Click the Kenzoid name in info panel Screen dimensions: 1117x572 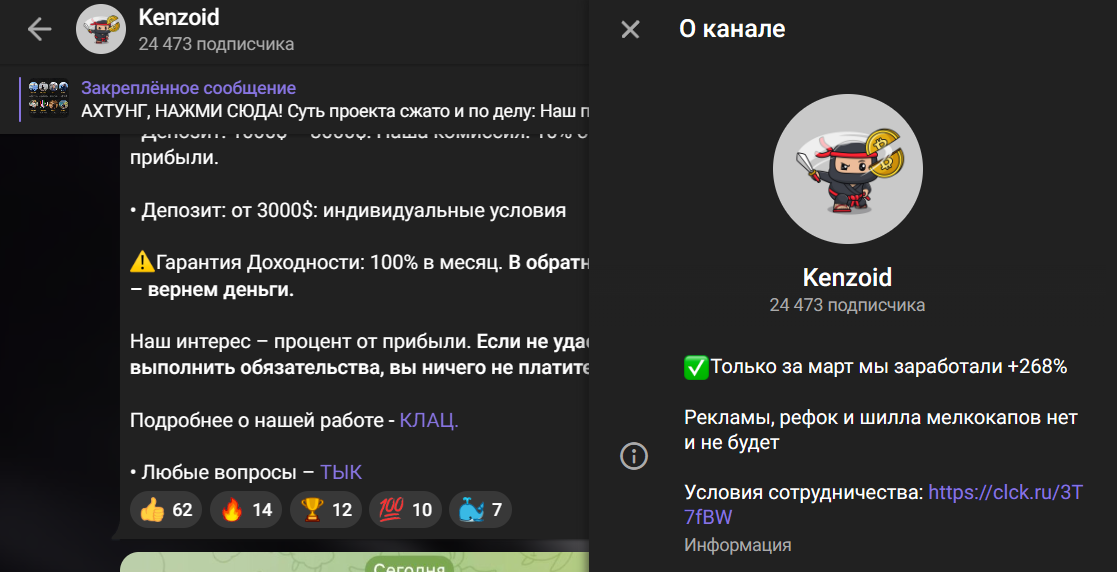(848, 277)
